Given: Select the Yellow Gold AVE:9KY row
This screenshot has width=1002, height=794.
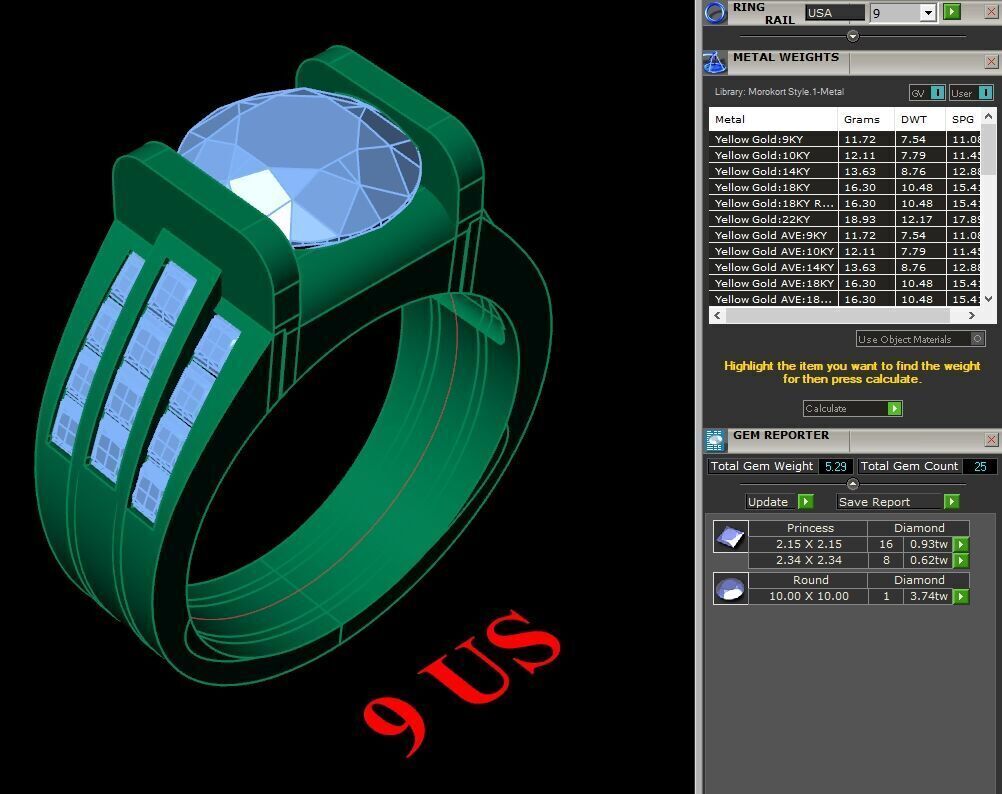Looking at the screenshot, I should click(845, 235).
